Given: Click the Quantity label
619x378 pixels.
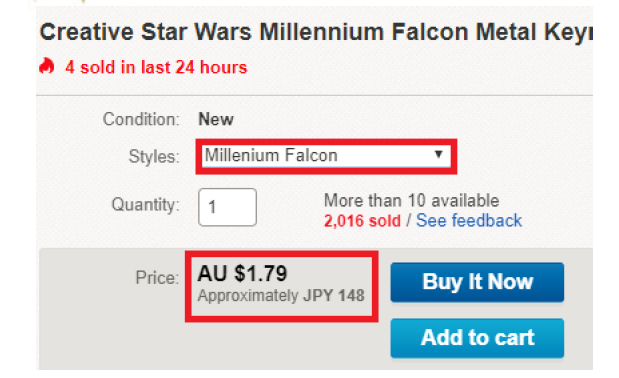Looking at the screenshot, I should pos(145,205).
